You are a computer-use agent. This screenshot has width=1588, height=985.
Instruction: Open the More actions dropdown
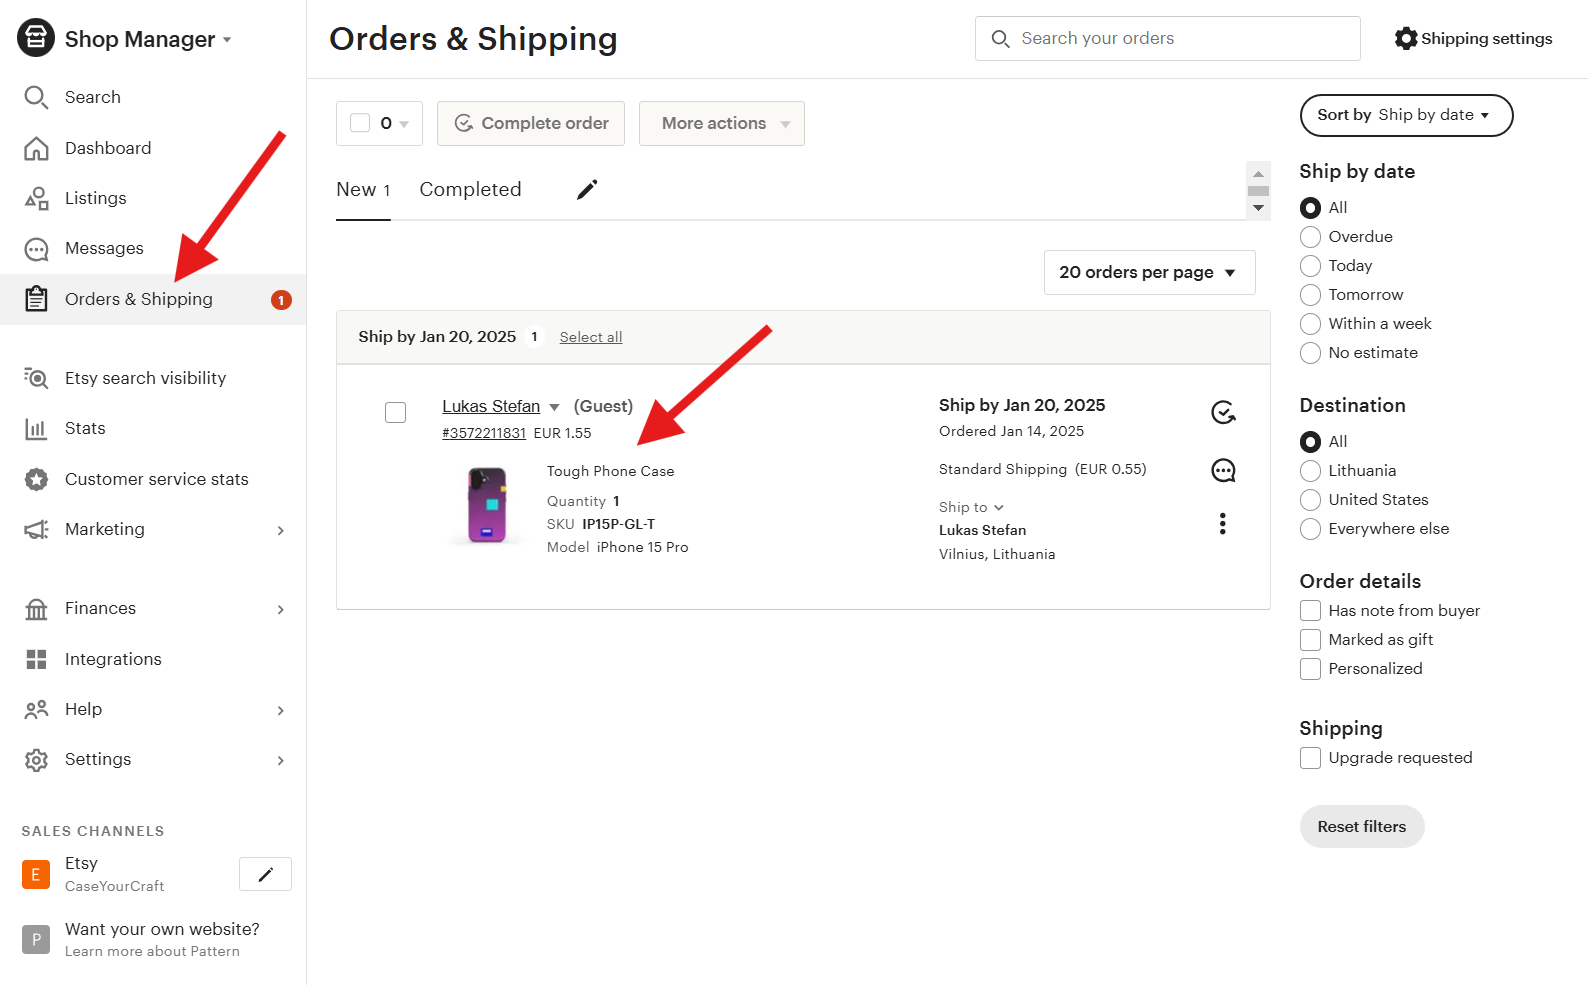(720, 123)
